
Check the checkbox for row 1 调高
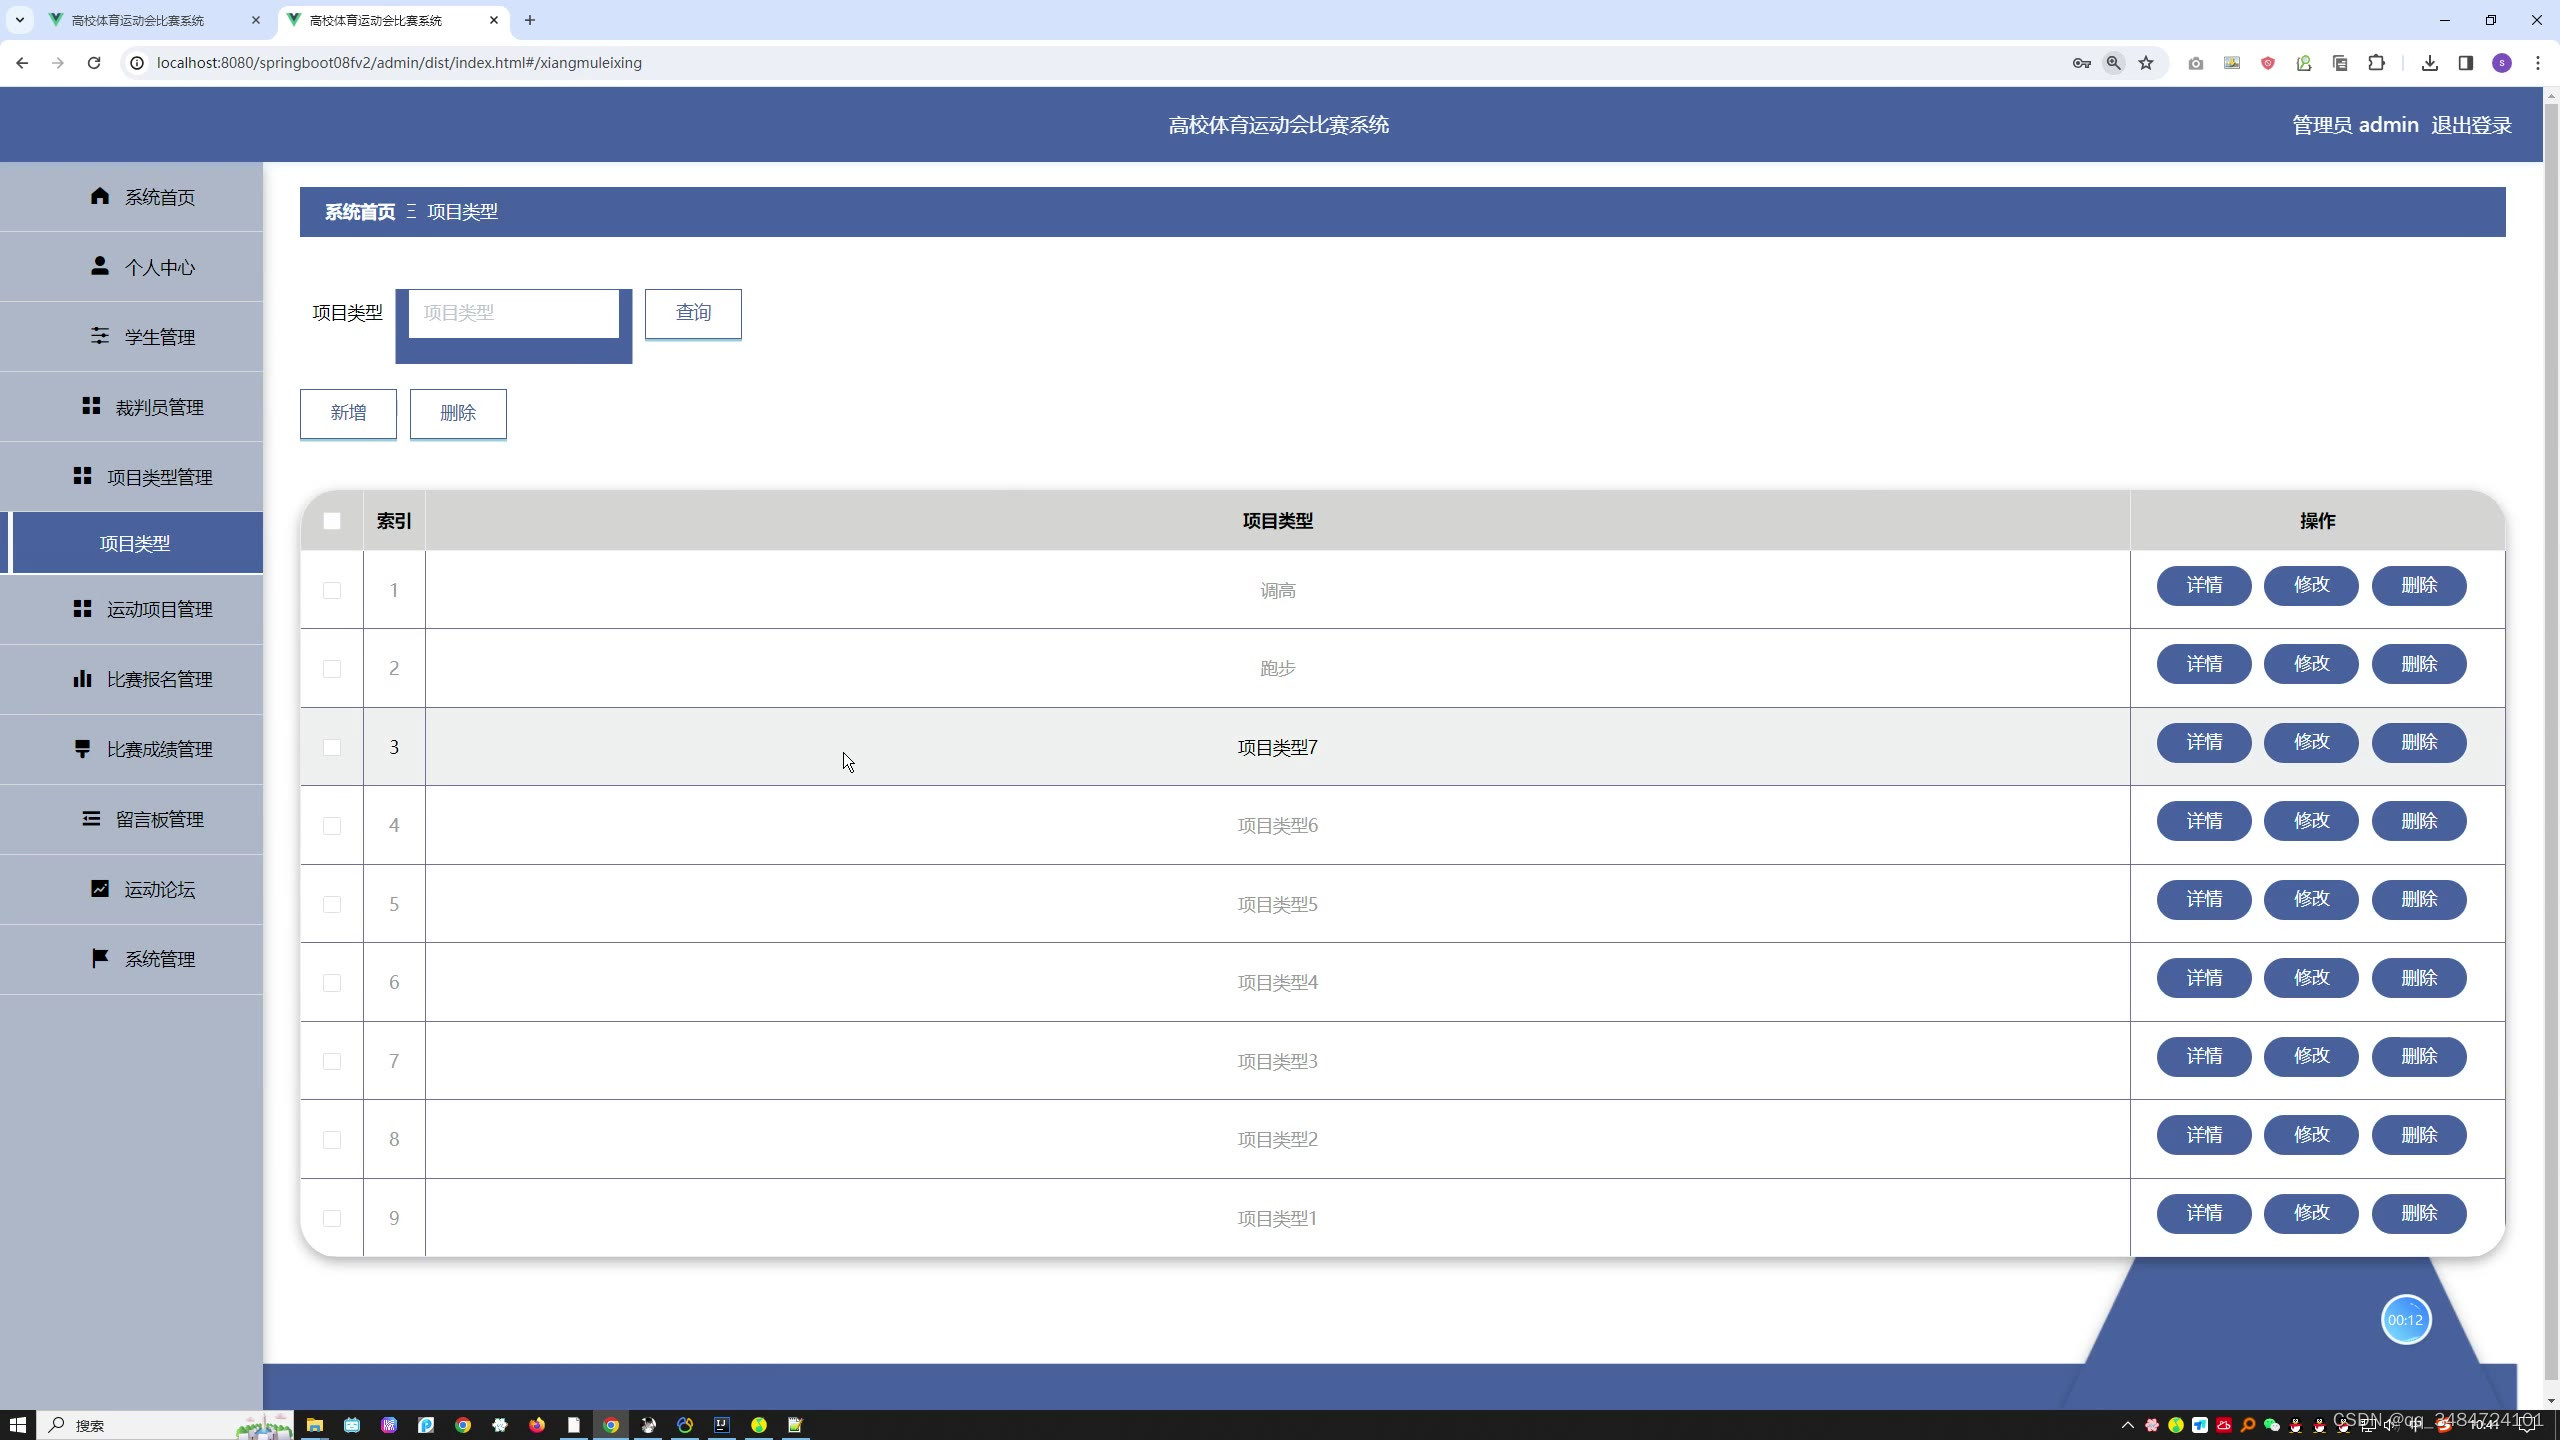tap(332, 590)
